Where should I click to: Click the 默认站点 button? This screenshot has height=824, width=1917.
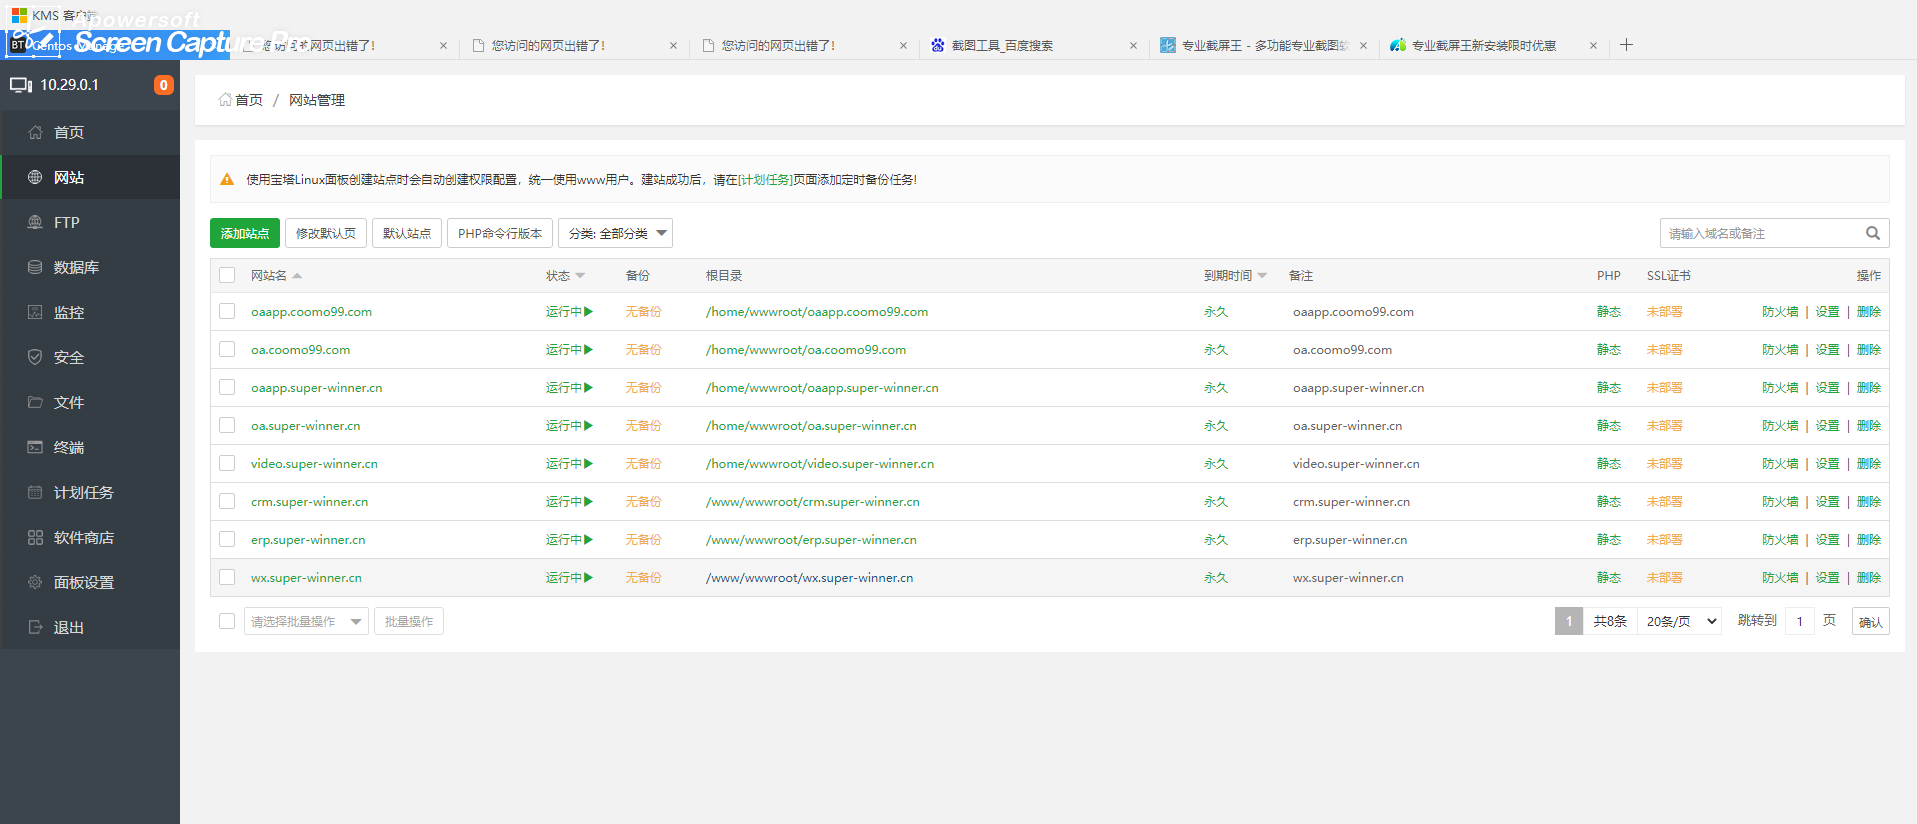coord(407,233)
